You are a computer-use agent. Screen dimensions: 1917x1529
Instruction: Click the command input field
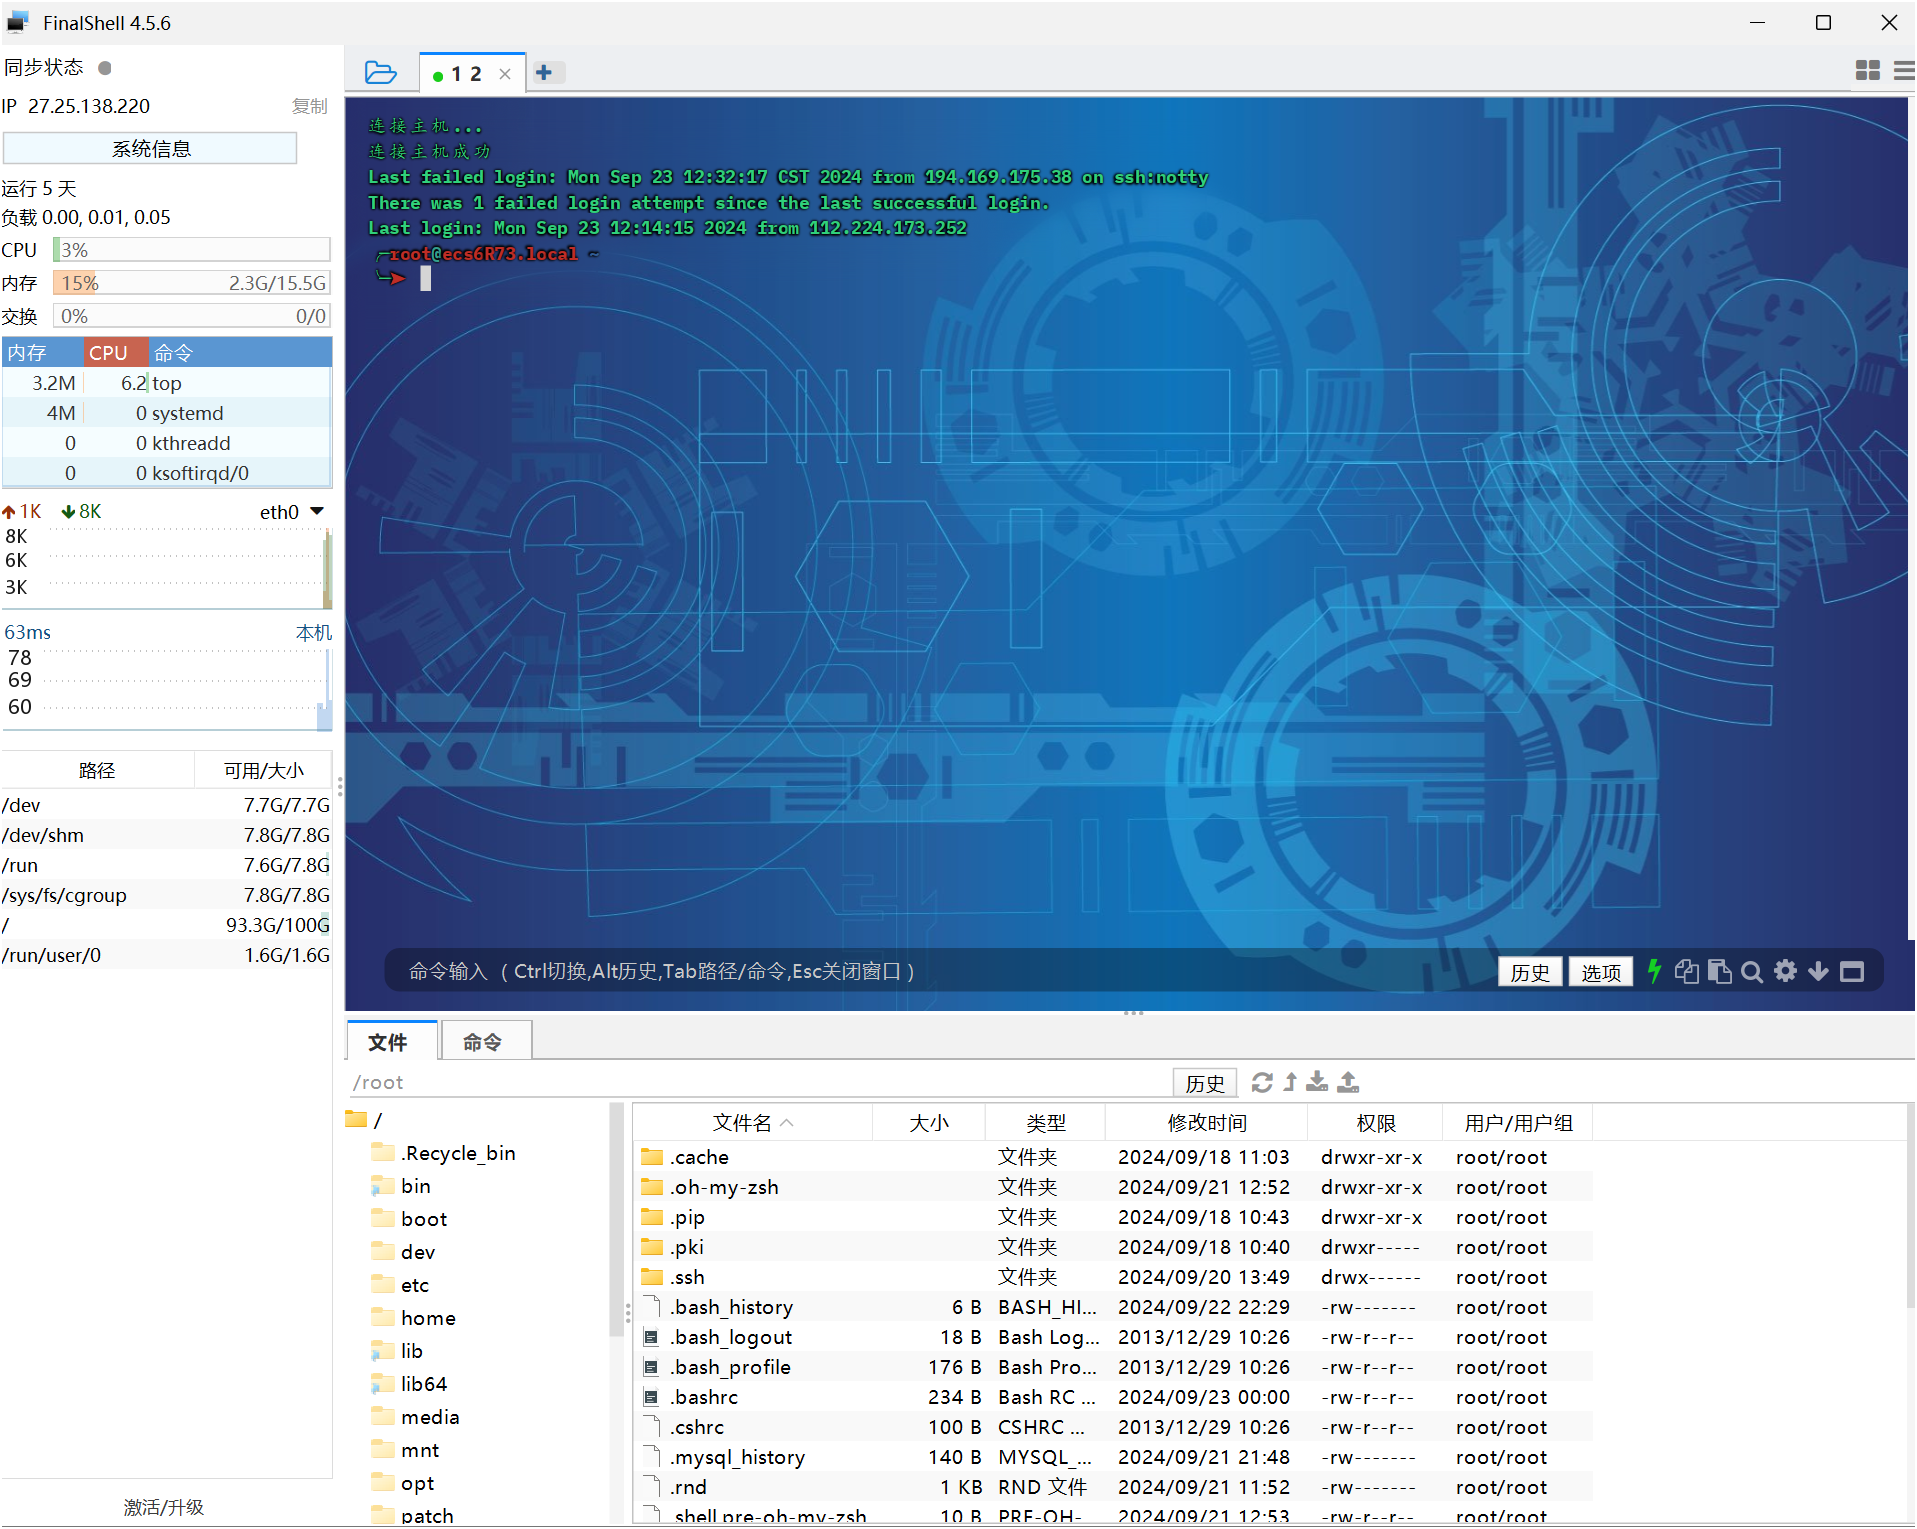tap(900, 971)
